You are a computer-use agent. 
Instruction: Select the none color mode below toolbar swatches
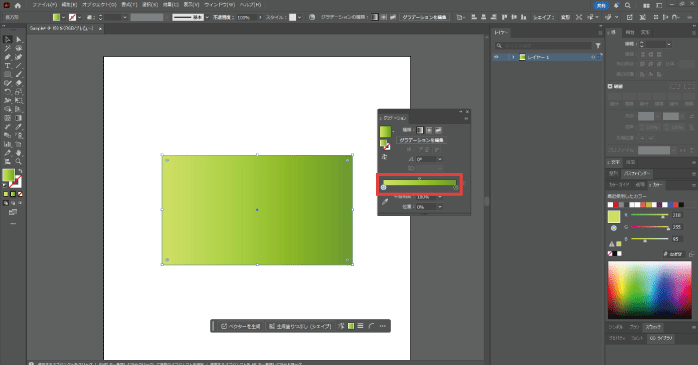(20, 194)
